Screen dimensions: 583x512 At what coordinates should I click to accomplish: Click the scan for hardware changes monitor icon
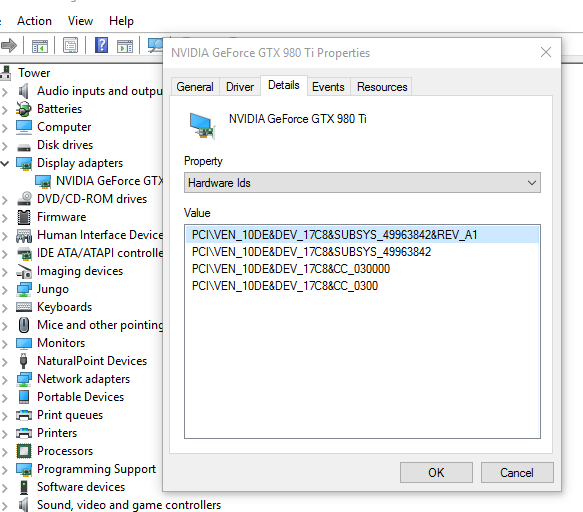point(155,45)
